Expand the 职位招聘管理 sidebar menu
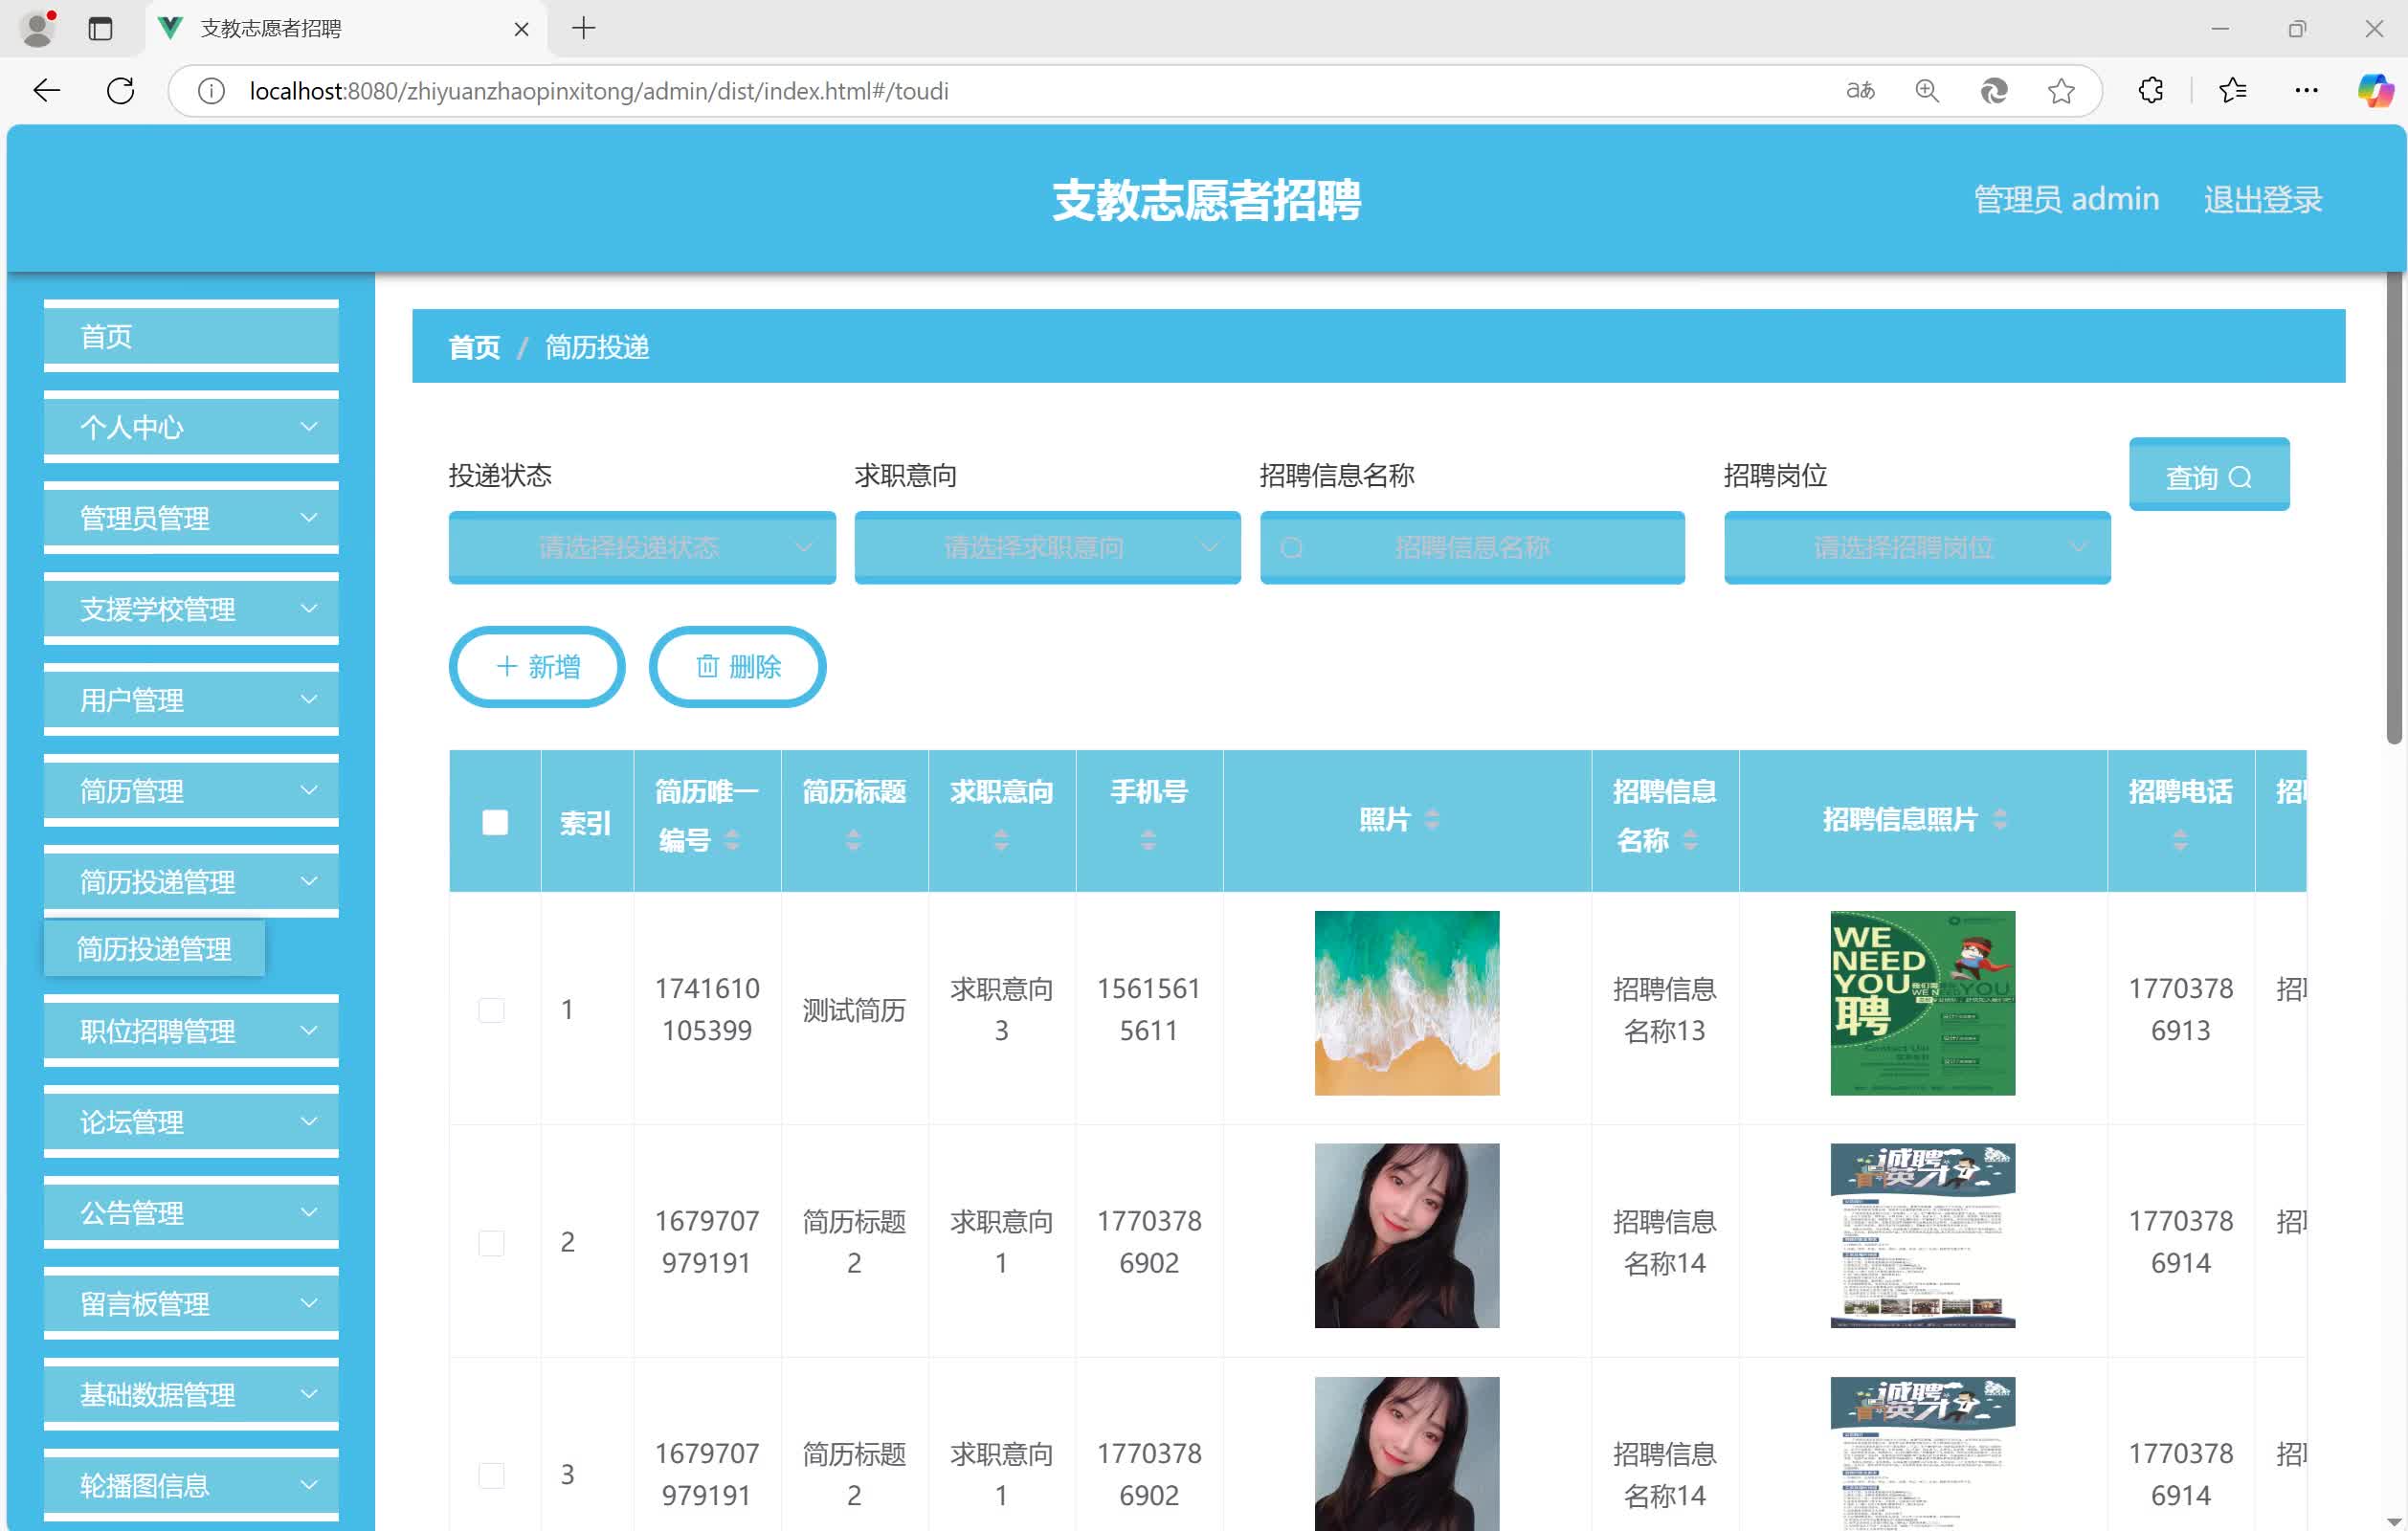The image size is (2408, 1531). tap(191, 1031)
